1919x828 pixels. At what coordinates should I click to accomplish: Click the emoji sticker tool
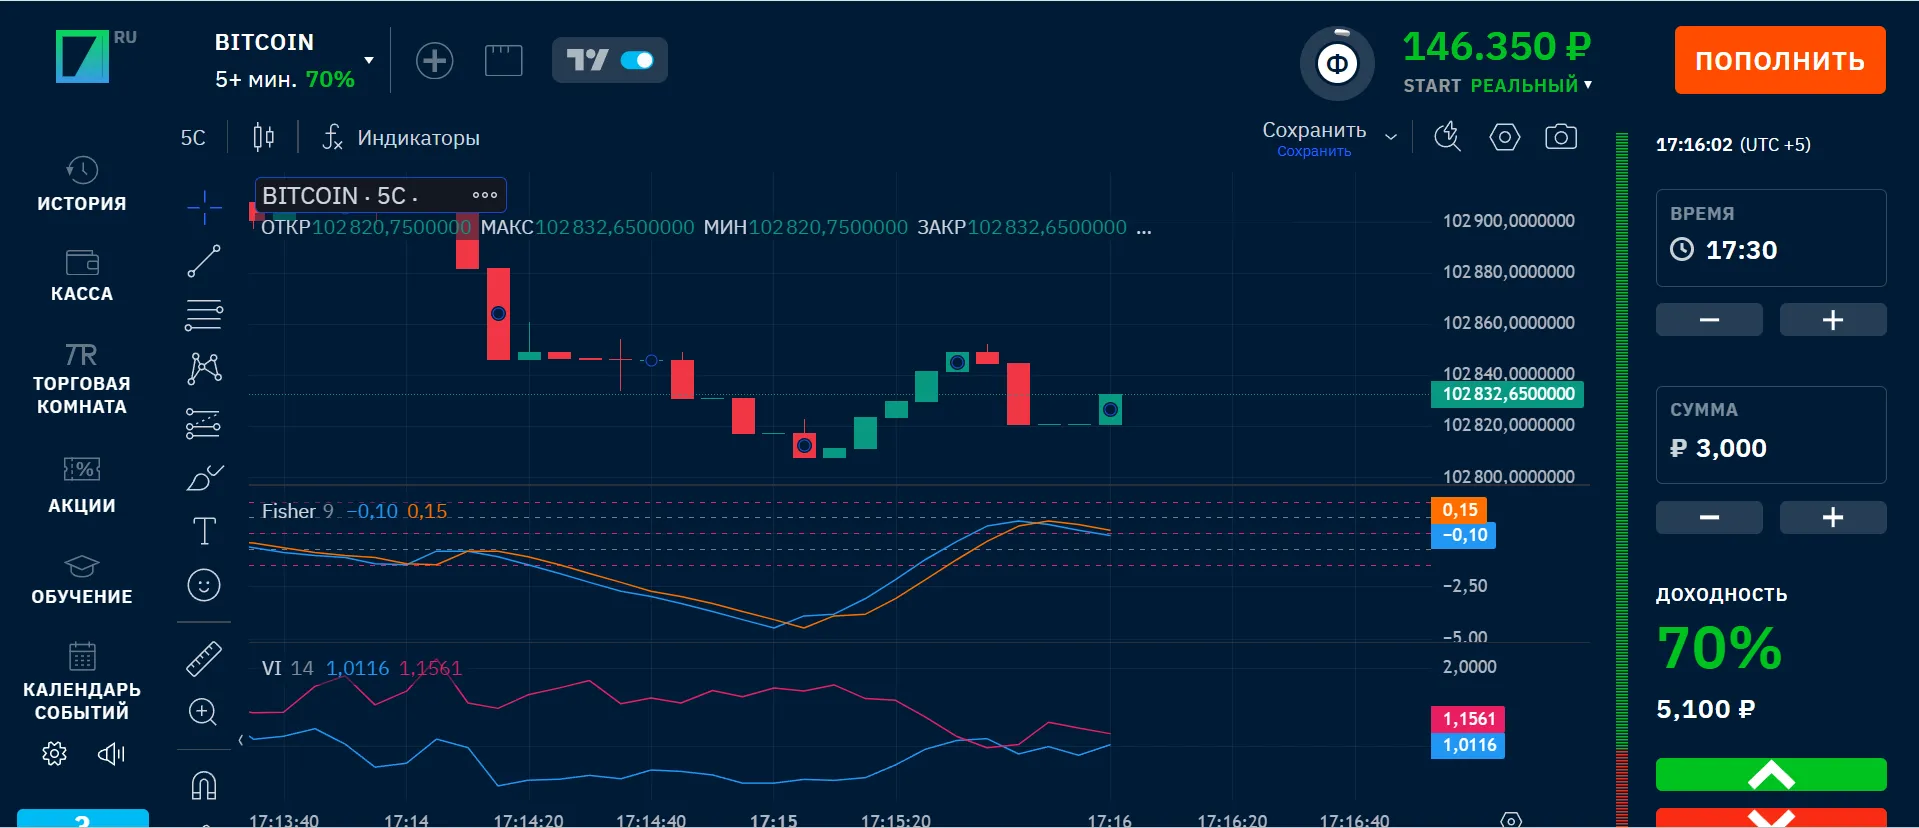click(x=204, y=585)
